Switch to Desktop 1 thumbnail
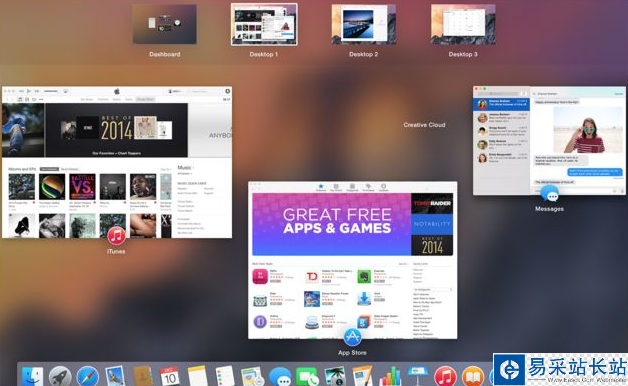The width and height of the screenshot is (628, 386). [264, 24]
